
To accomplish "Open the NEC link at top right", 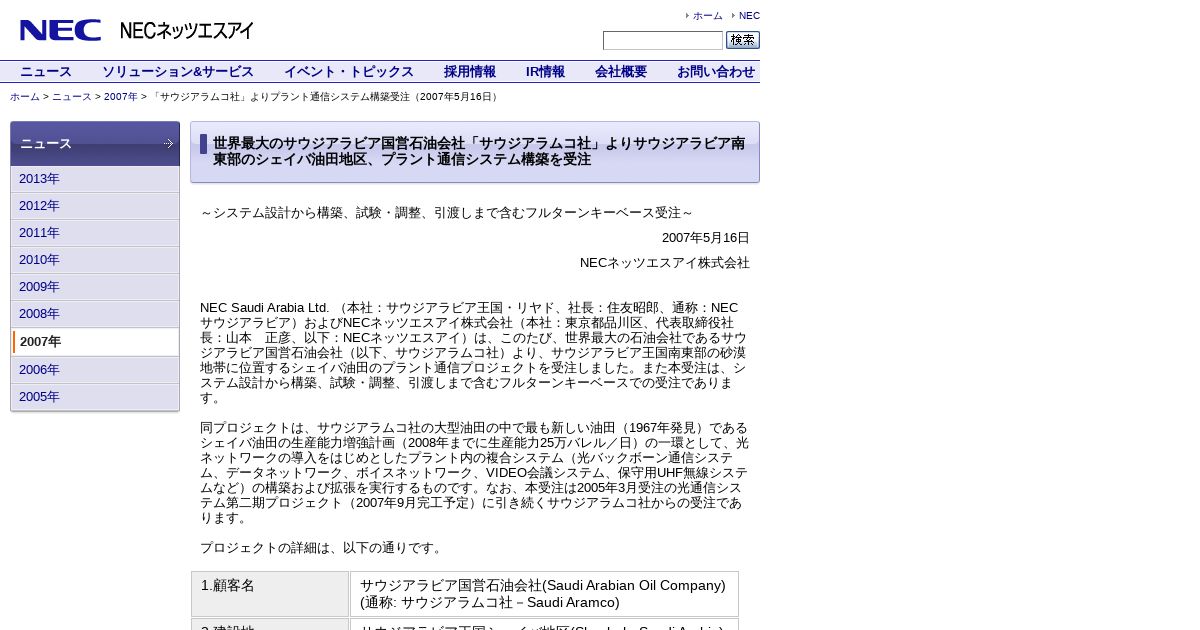I will point(749,16).
